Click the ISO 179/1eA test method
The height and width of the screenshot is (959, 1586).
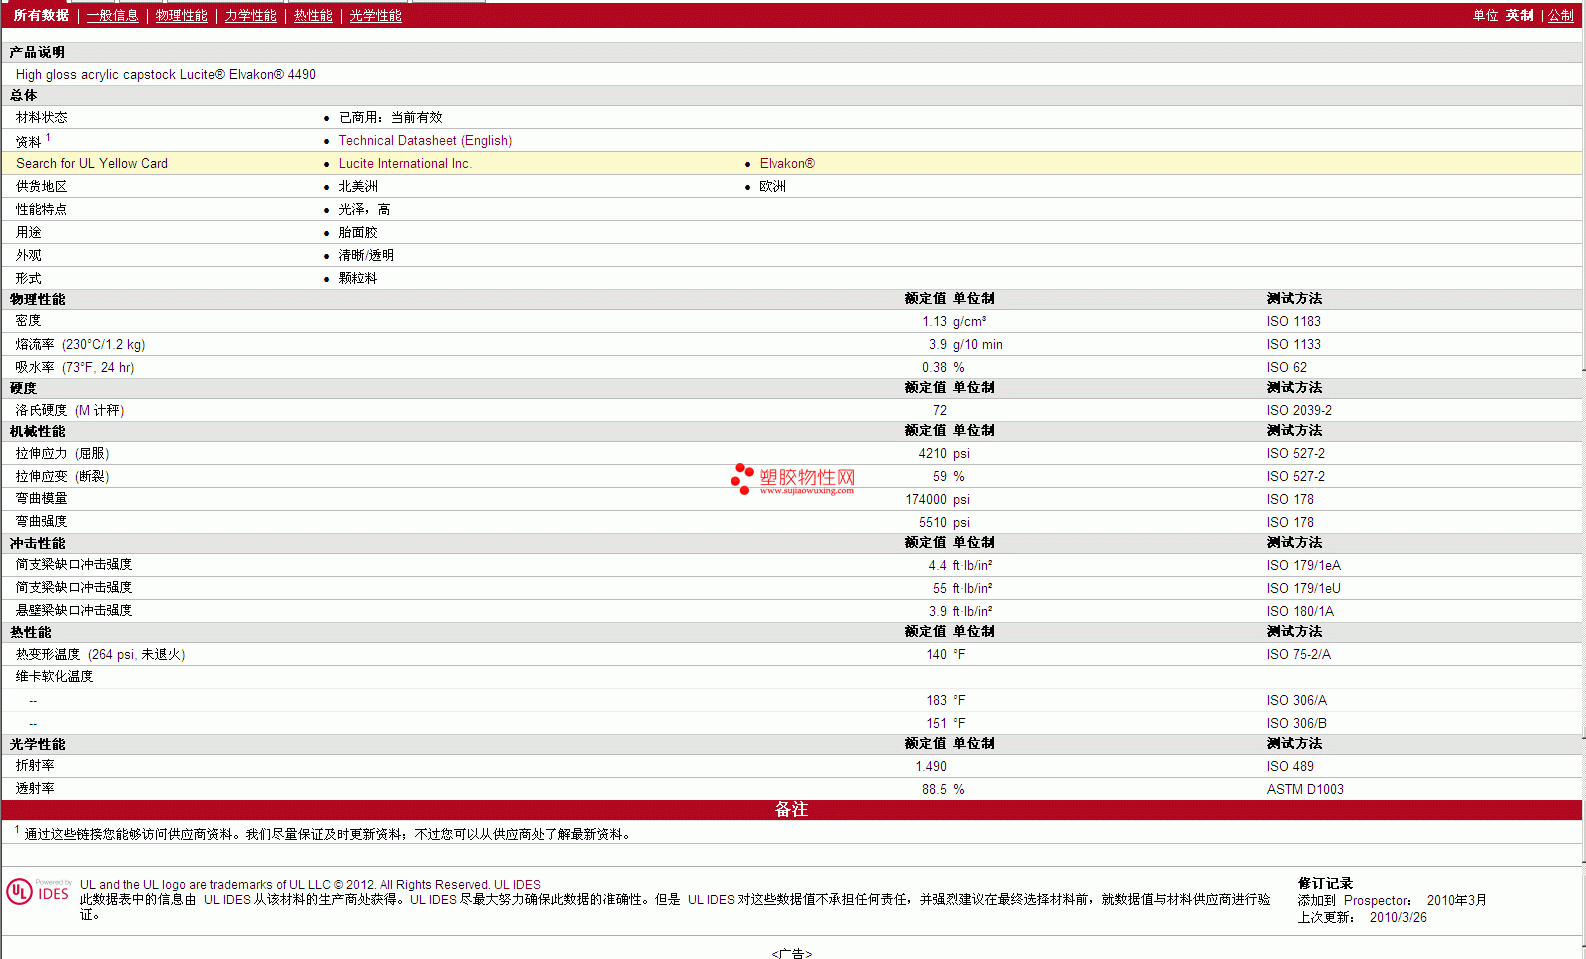pos(1303,566)
